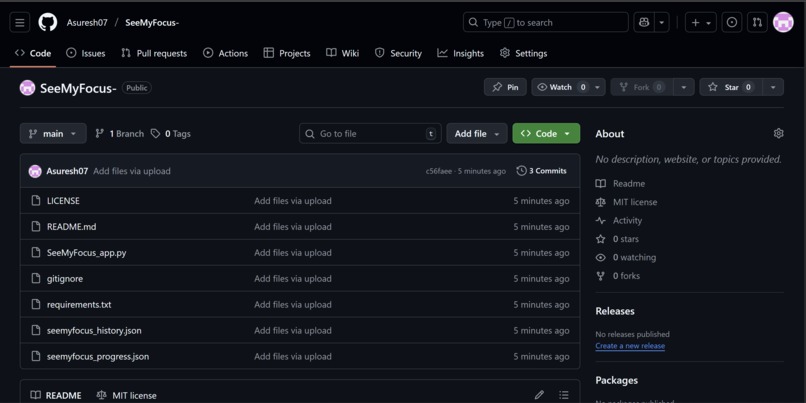Open the green Code clone dropdown
The width and height of the screenshot is (806, 403).
546,134
